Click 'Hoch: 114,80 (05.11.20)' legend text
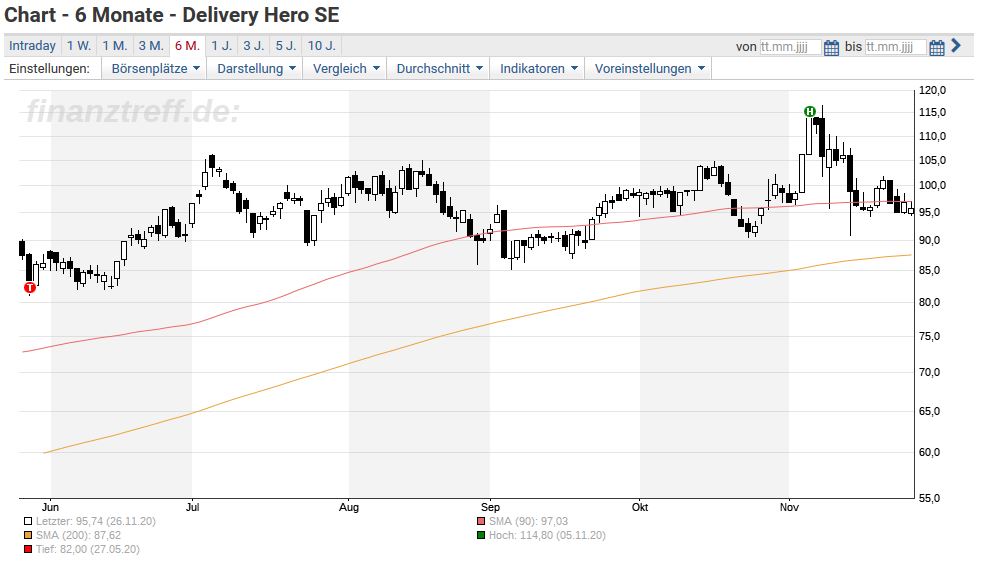Screen dimensions: 985x564 coord(547,535)
